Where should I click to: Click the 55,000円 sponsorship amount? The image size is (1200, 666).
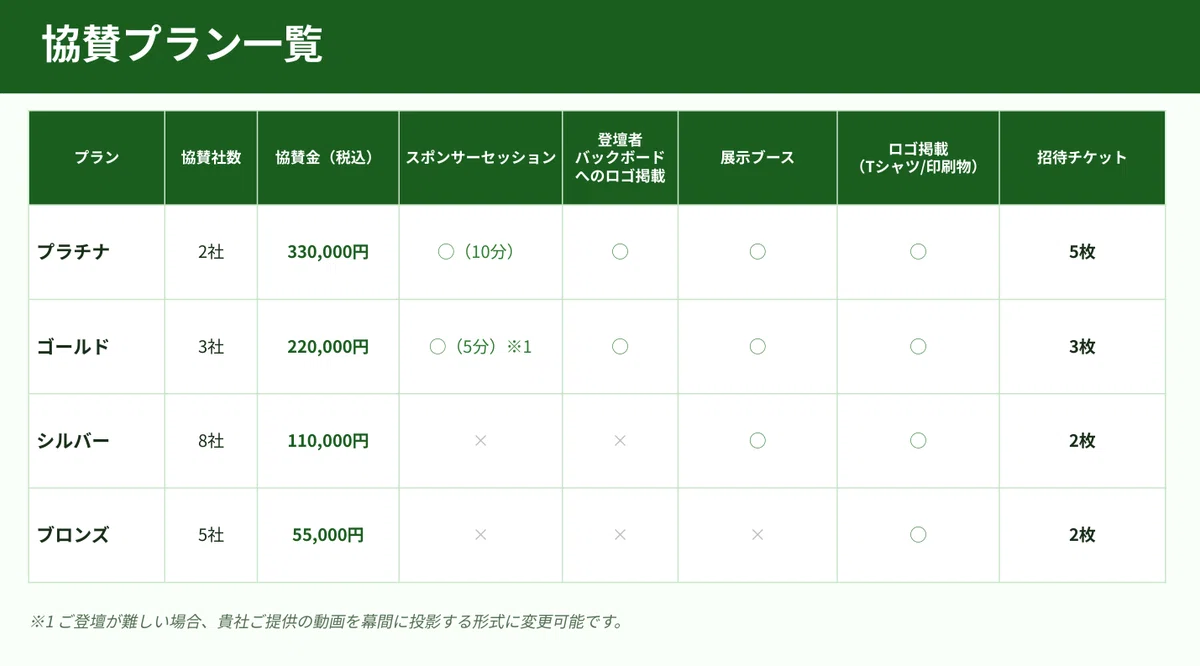coord(328,535)
